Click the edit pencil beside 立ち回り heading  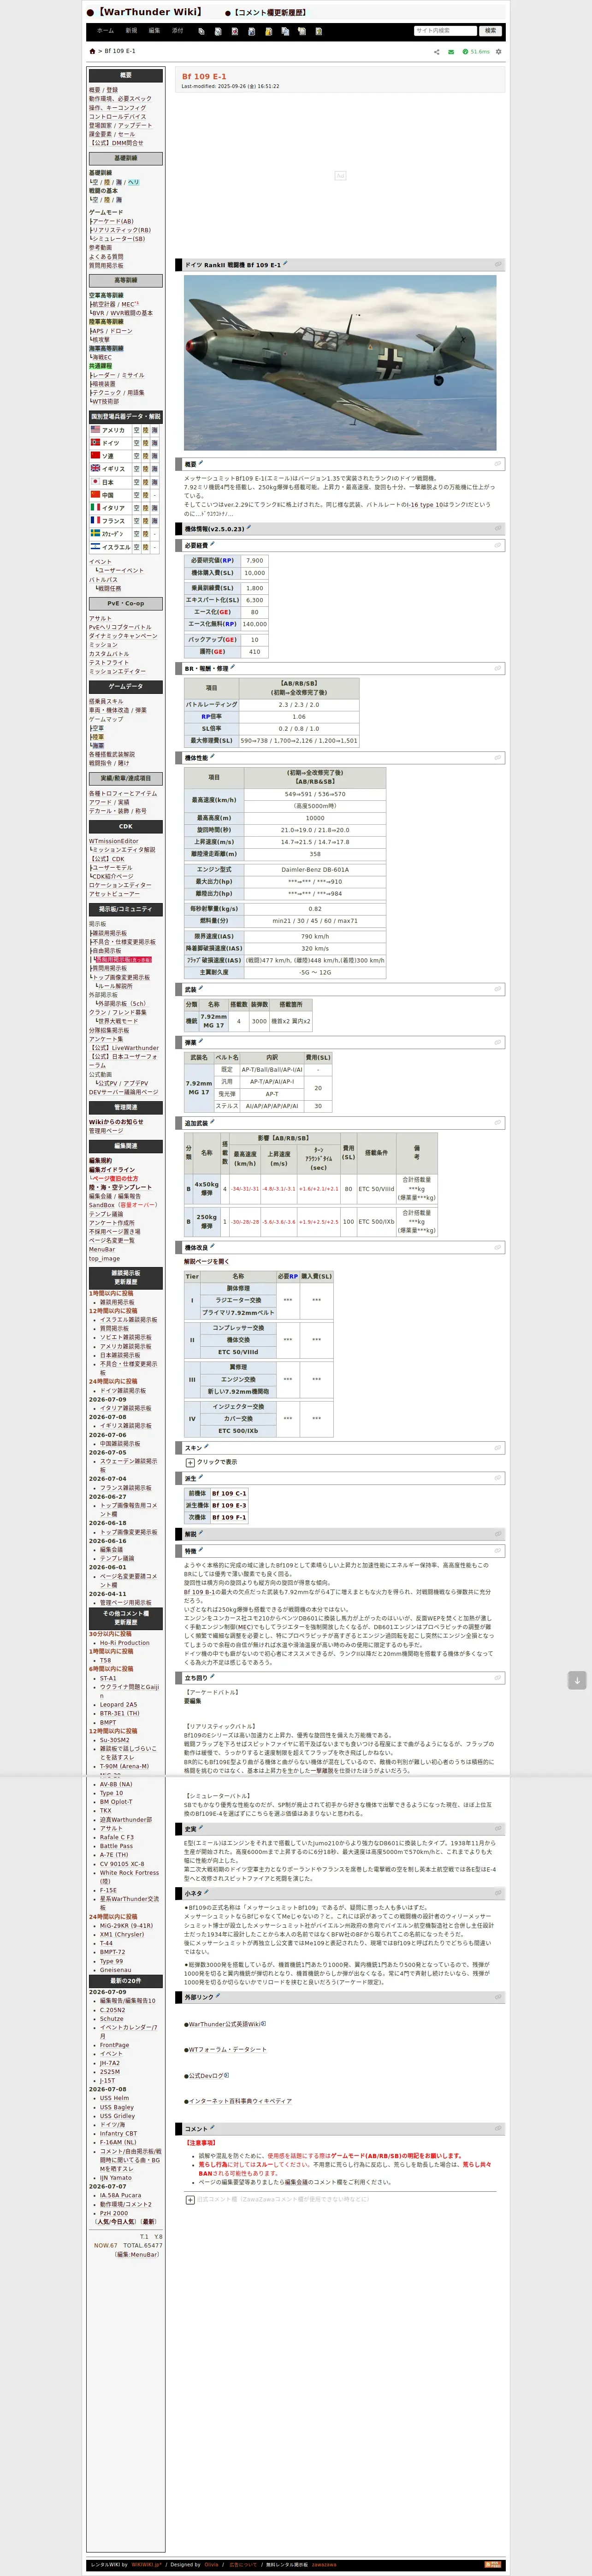[213, 1677]
